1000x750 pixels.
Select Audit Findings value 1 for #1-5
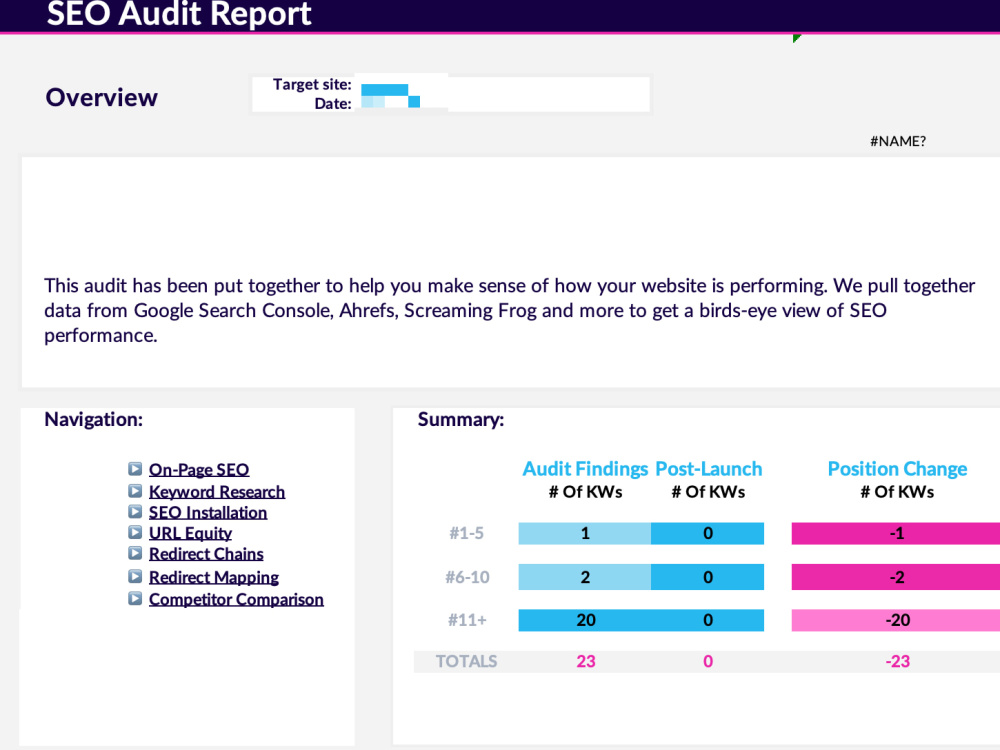(585, 533)
